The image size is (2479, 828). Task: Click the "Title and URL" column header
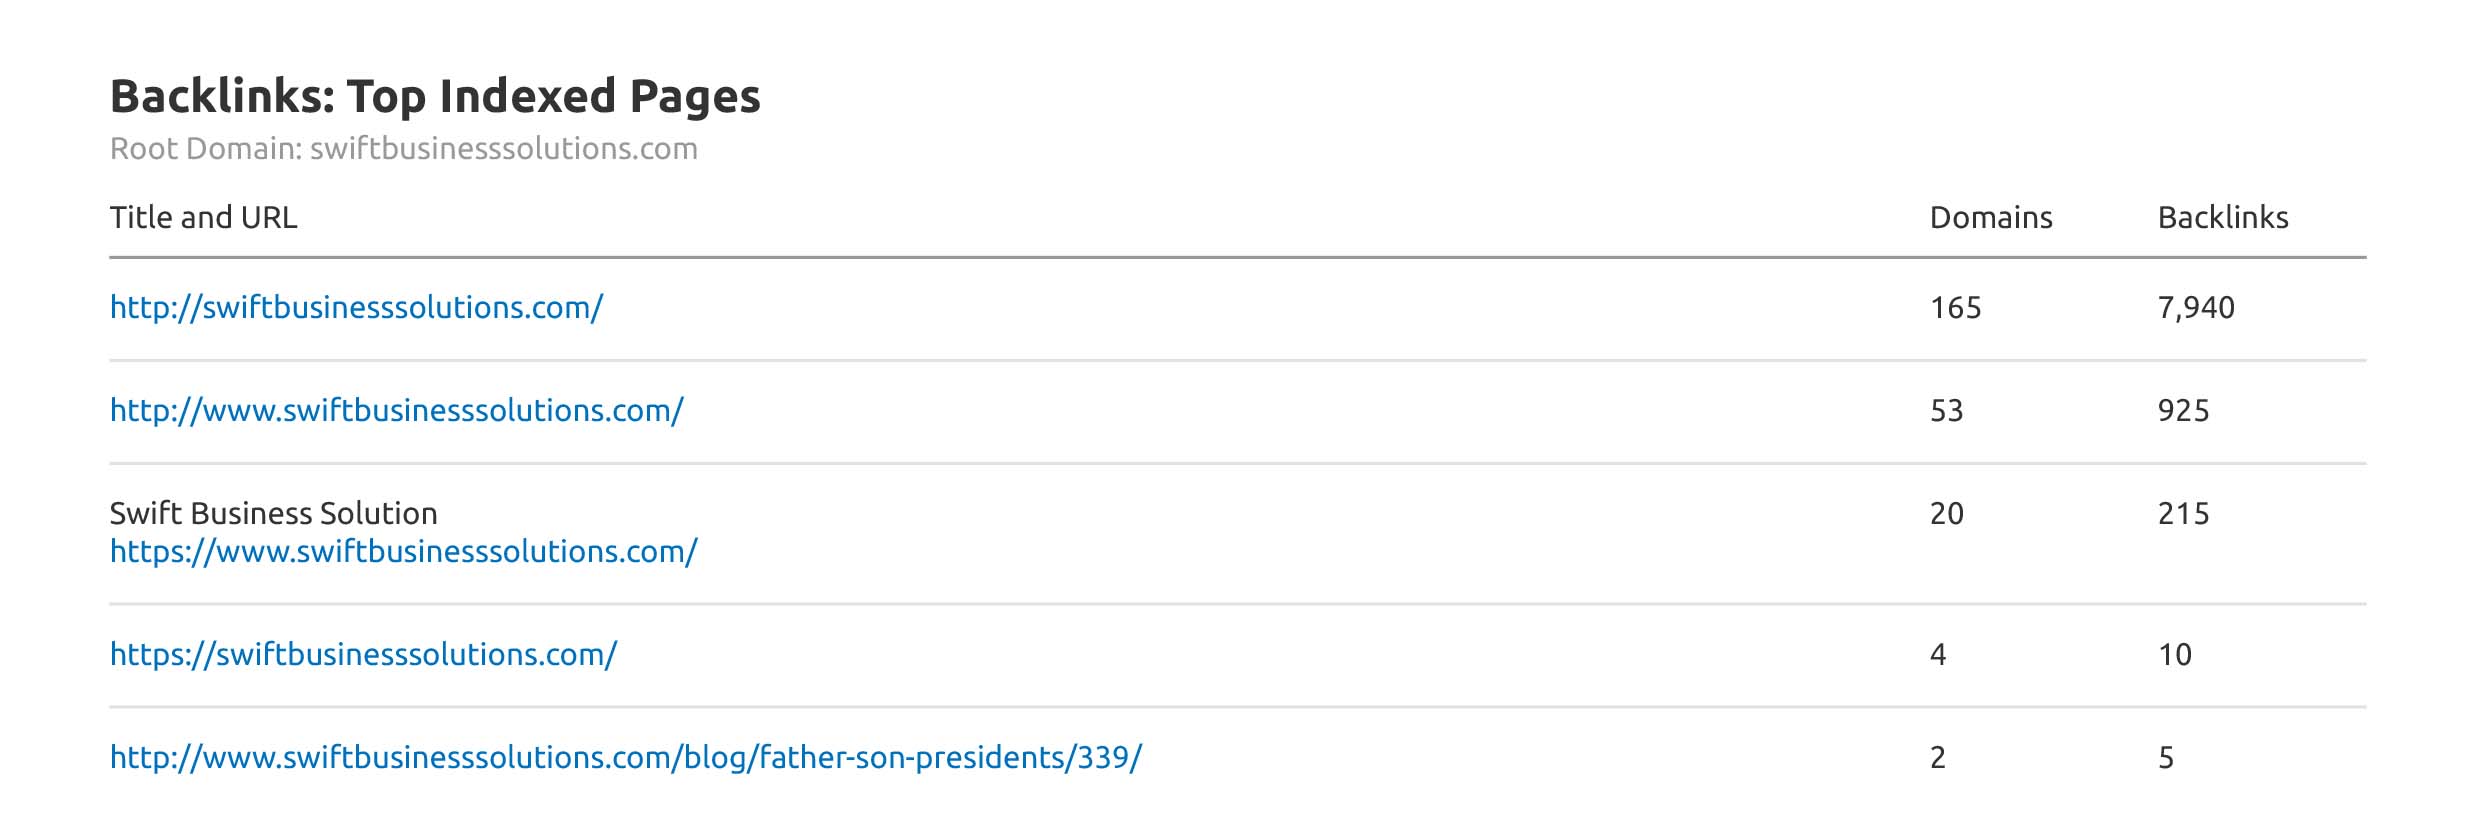203,218
